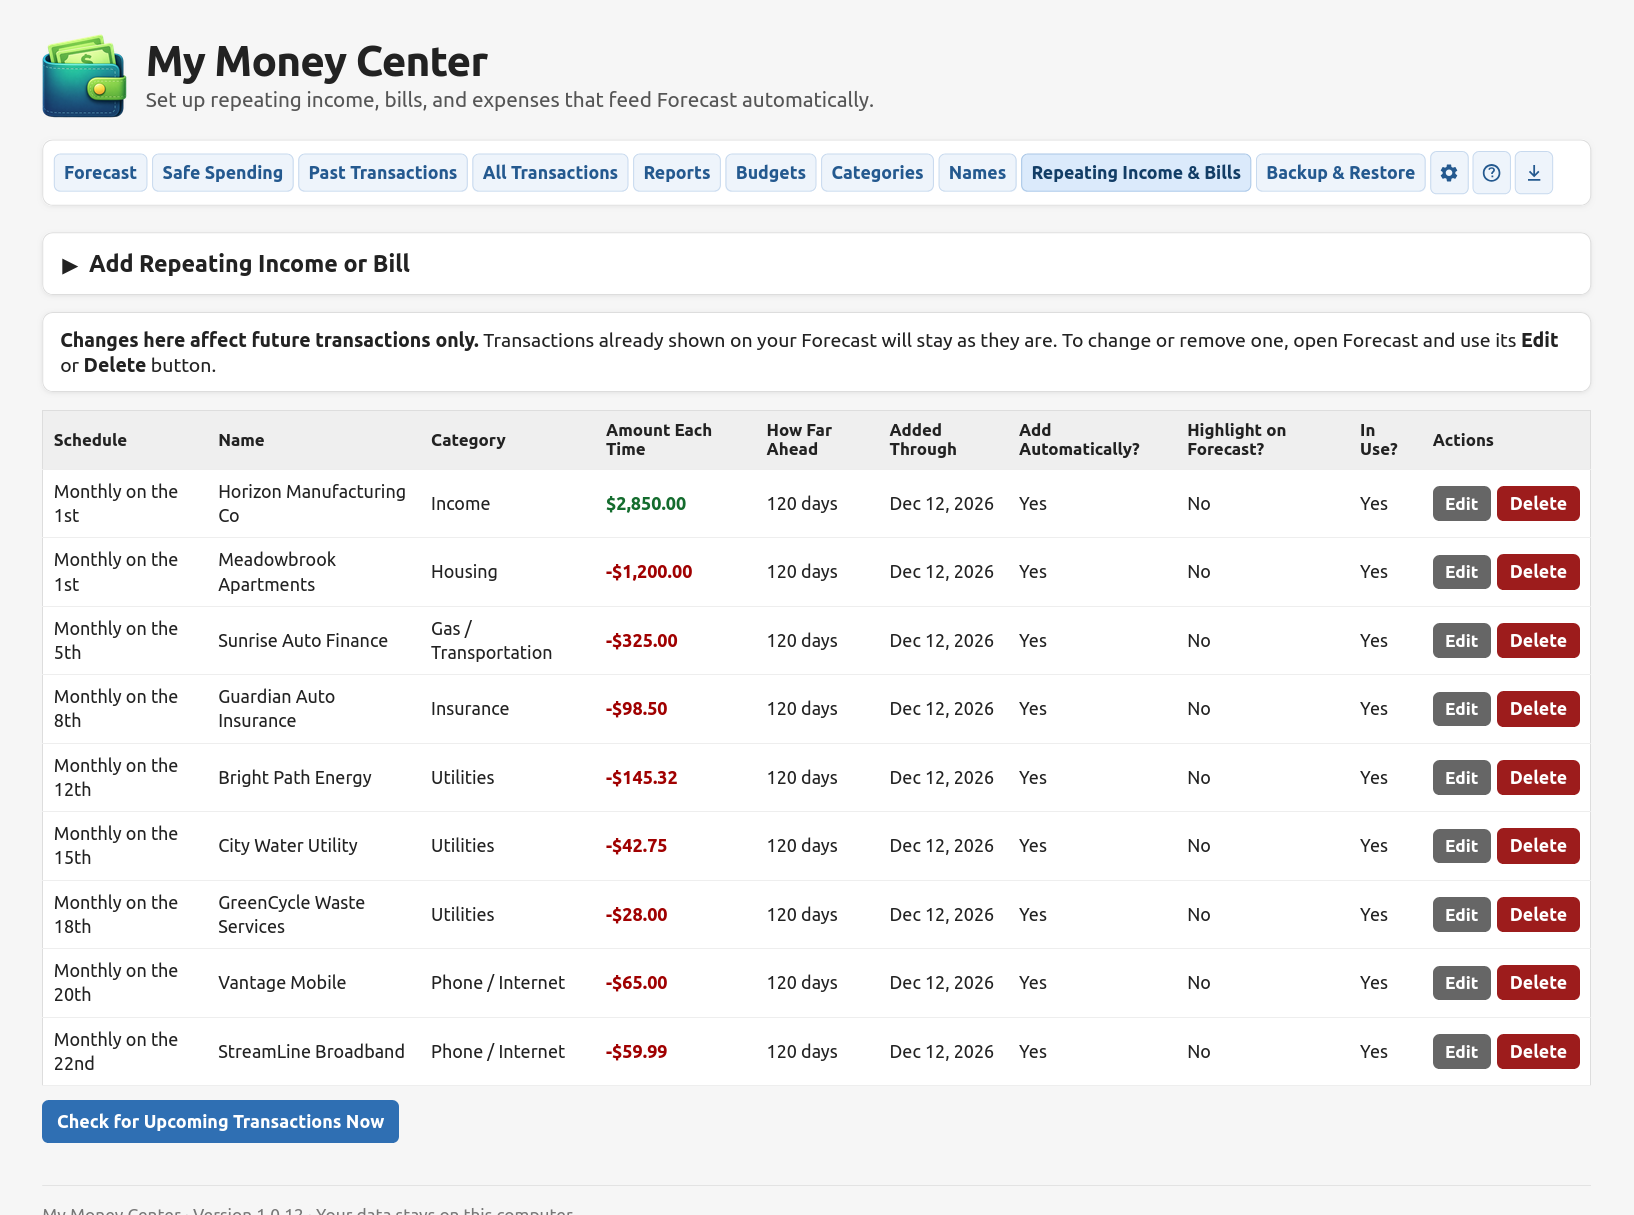Image resolution: width=1634 pixels, height=1215 pixels.
Task: Go to Past Transactions tab
Action: 383,173
